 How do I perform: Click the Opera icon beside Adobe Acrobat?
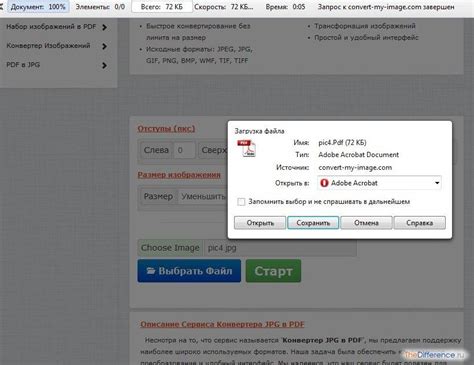[x=324, y=183]
